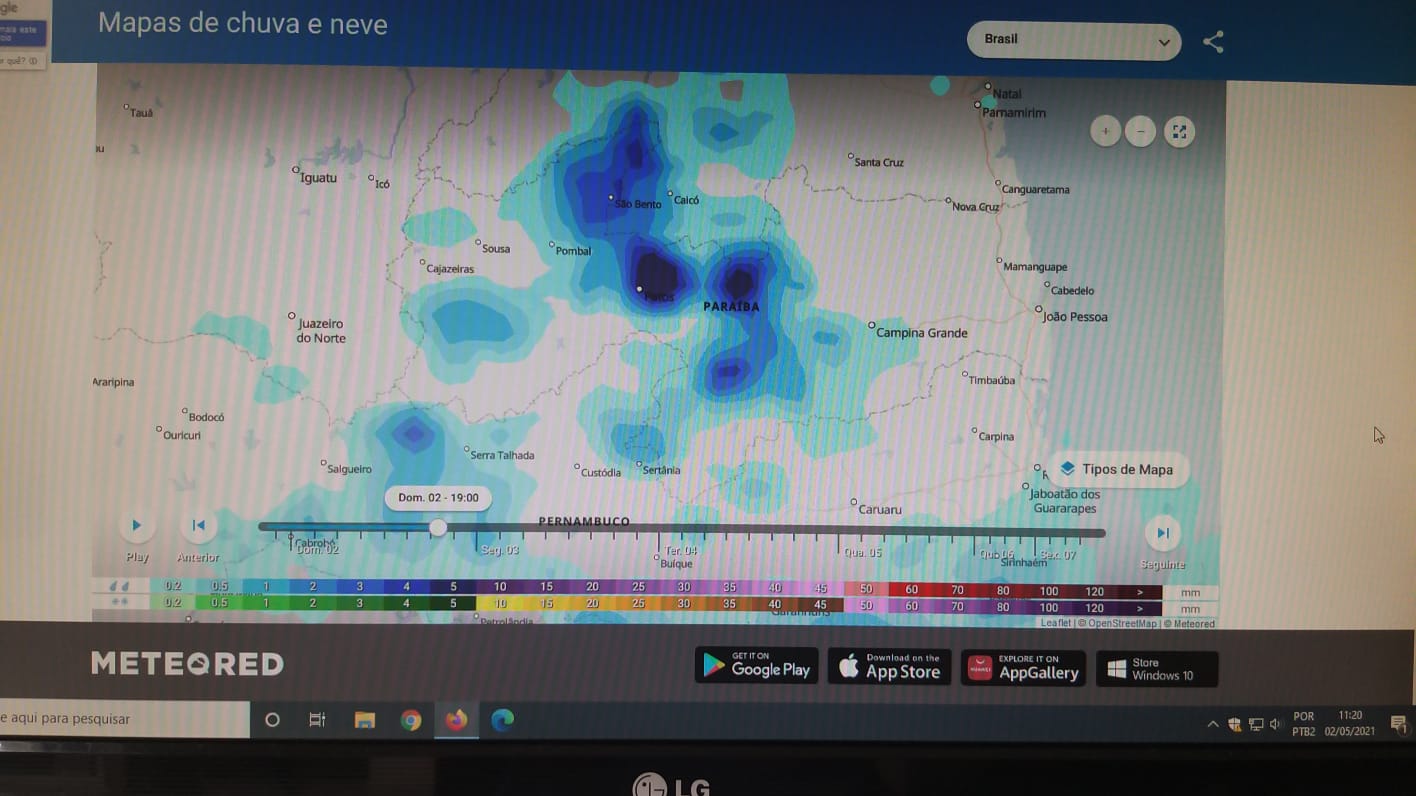Image resolution: width=1416 pixels, height=796 pixels.
Task: Open the App Store download badge
Action: click(889, 667)
